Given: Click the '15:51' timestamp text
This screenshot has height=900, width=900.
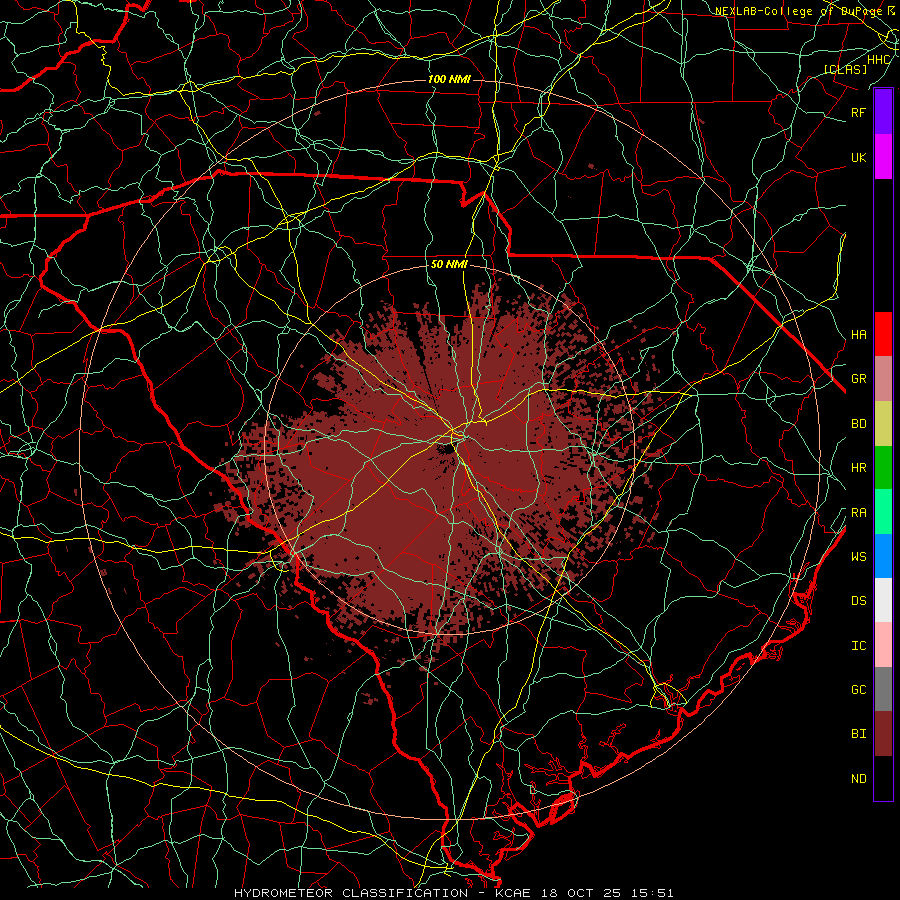Looking at the screenshot, I should pos(653,893).
